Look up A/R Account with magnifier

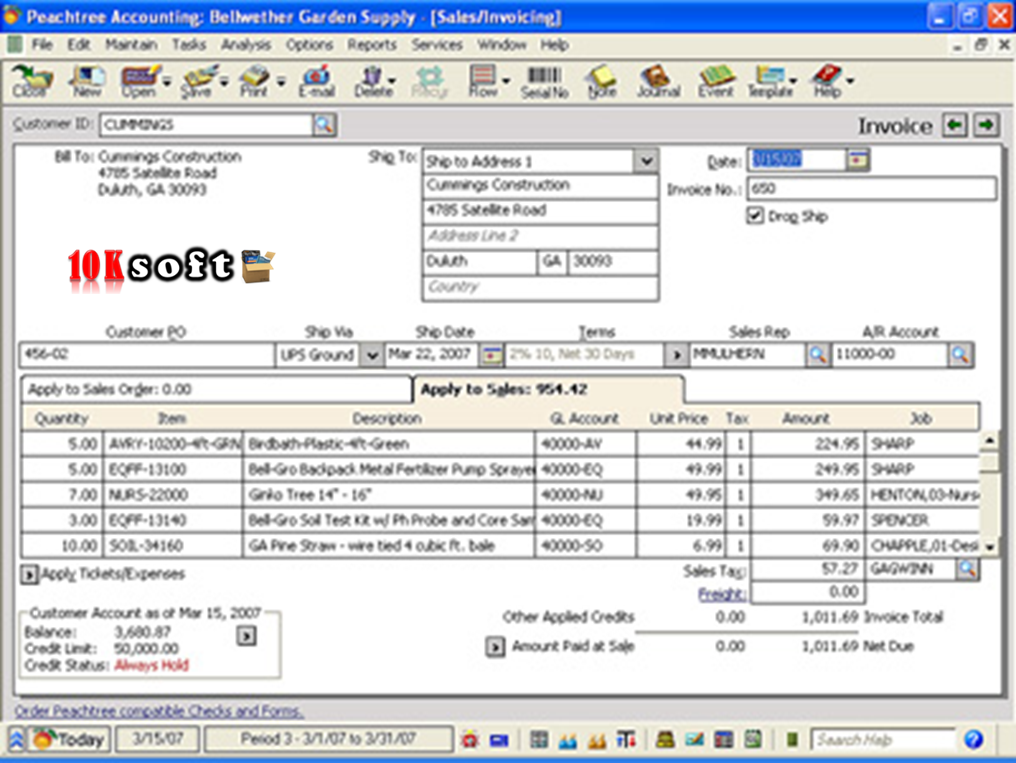960,354
